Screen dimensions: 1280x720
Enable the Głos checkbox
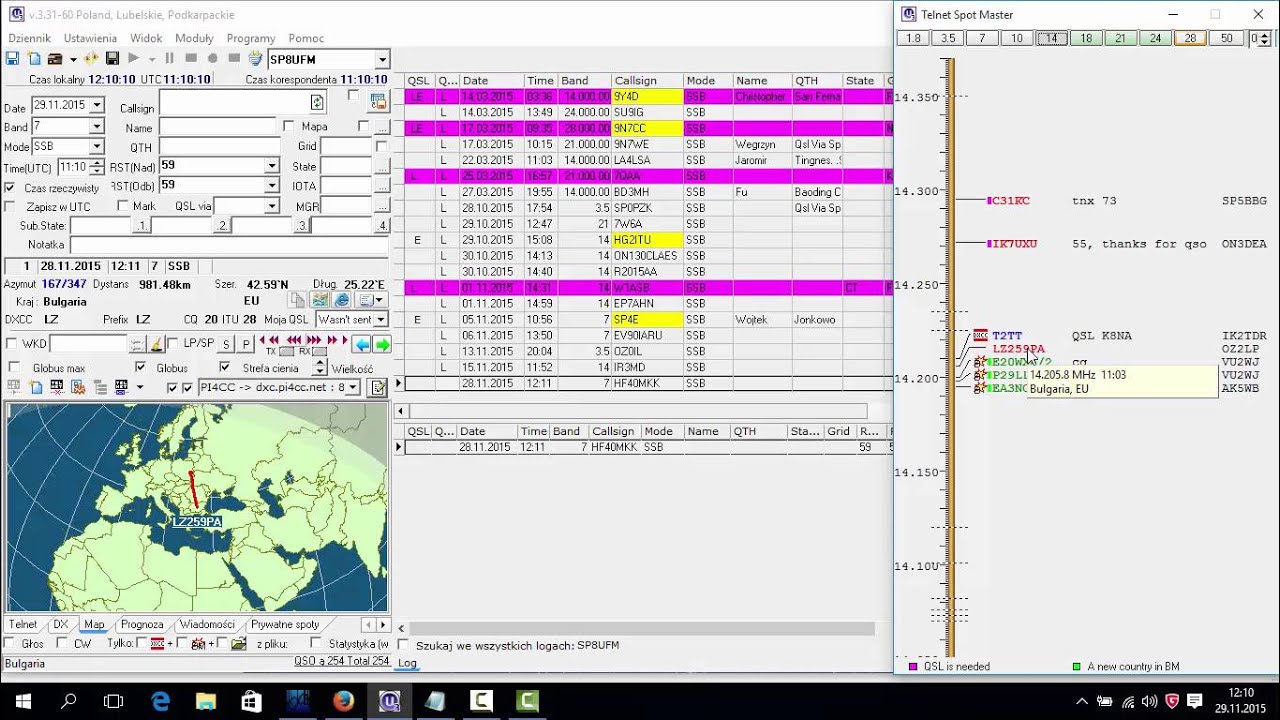(x=11, y=644)
